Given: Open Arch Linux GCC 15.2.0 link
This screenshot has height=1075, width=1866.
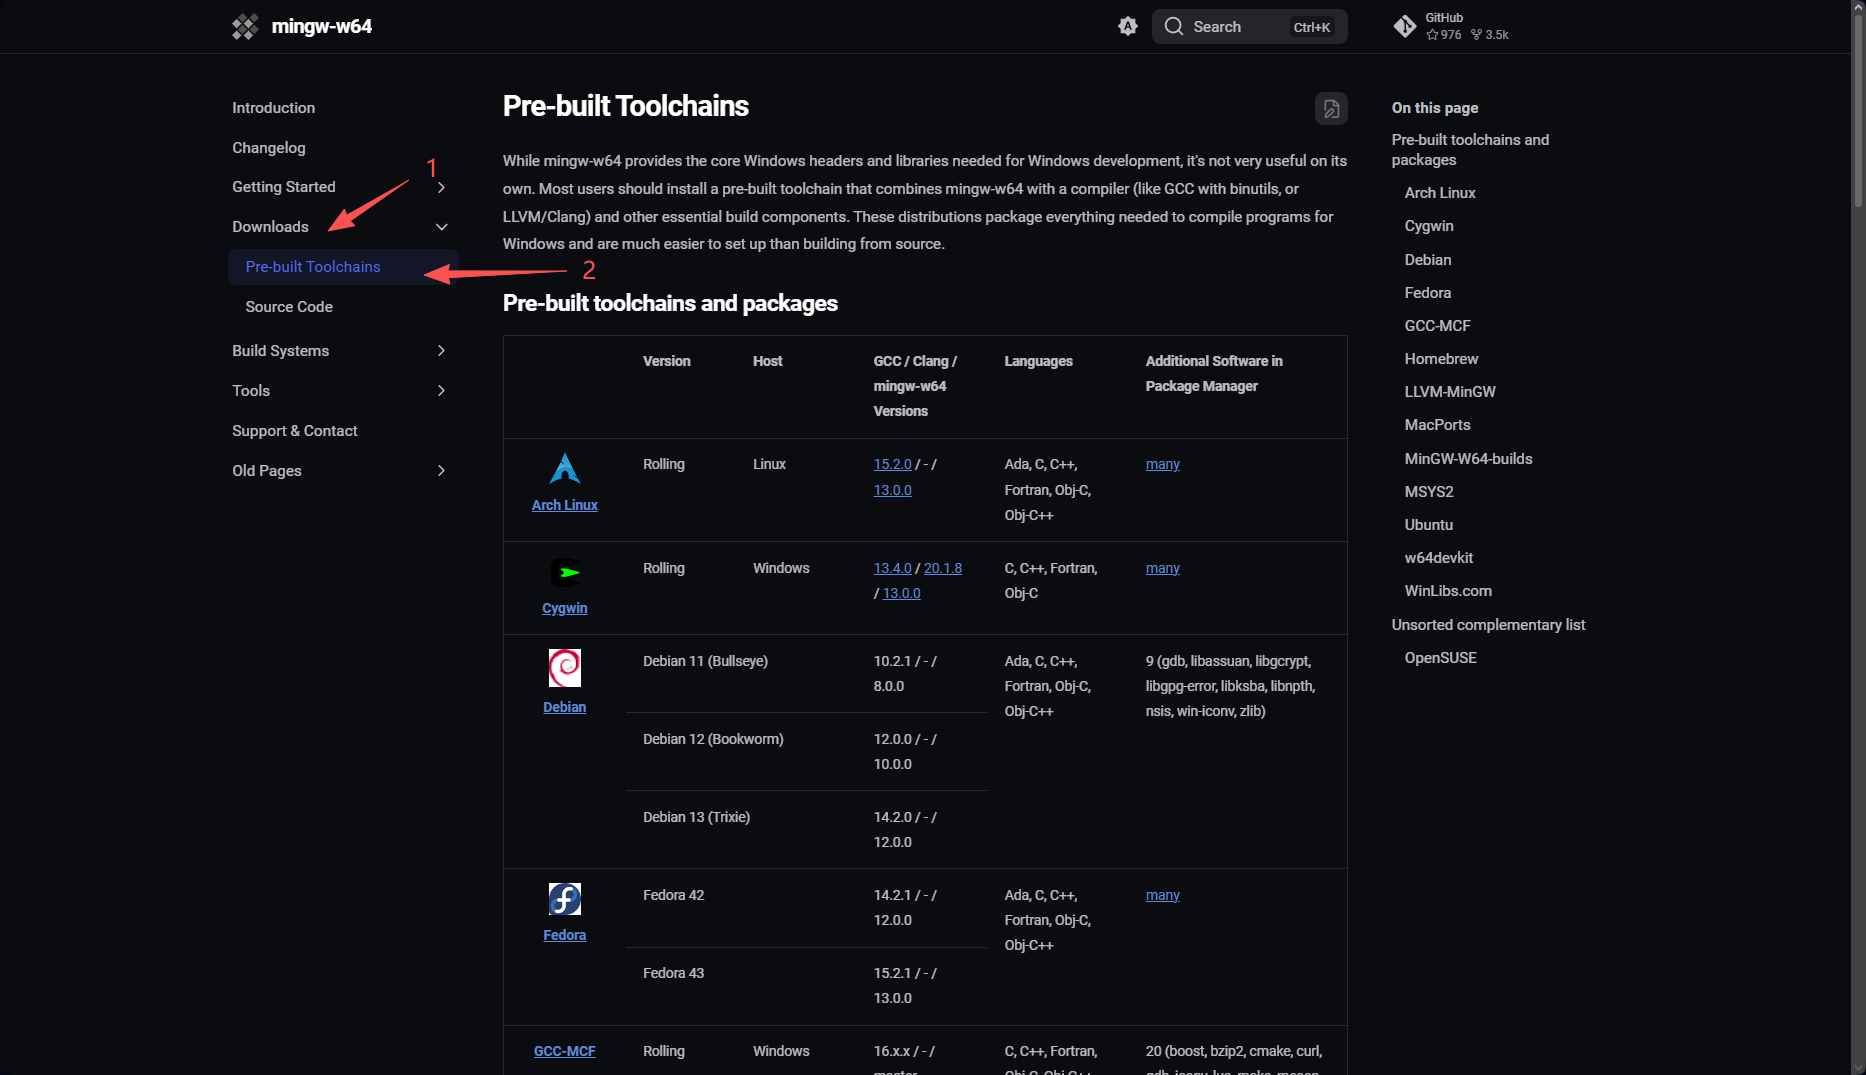Looking at the screenshot, I should click(x=893, y=464).
